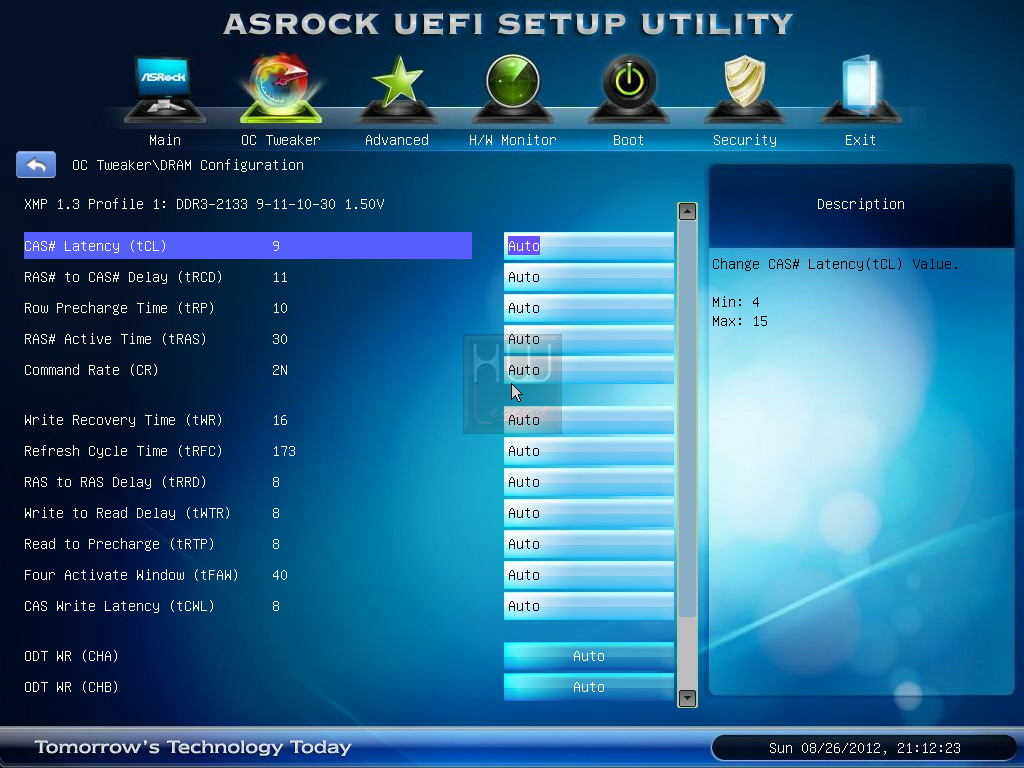Select the Write Recovery Time (tWR) row
The image size is (1024, 768).
click(x=248, y=420)
